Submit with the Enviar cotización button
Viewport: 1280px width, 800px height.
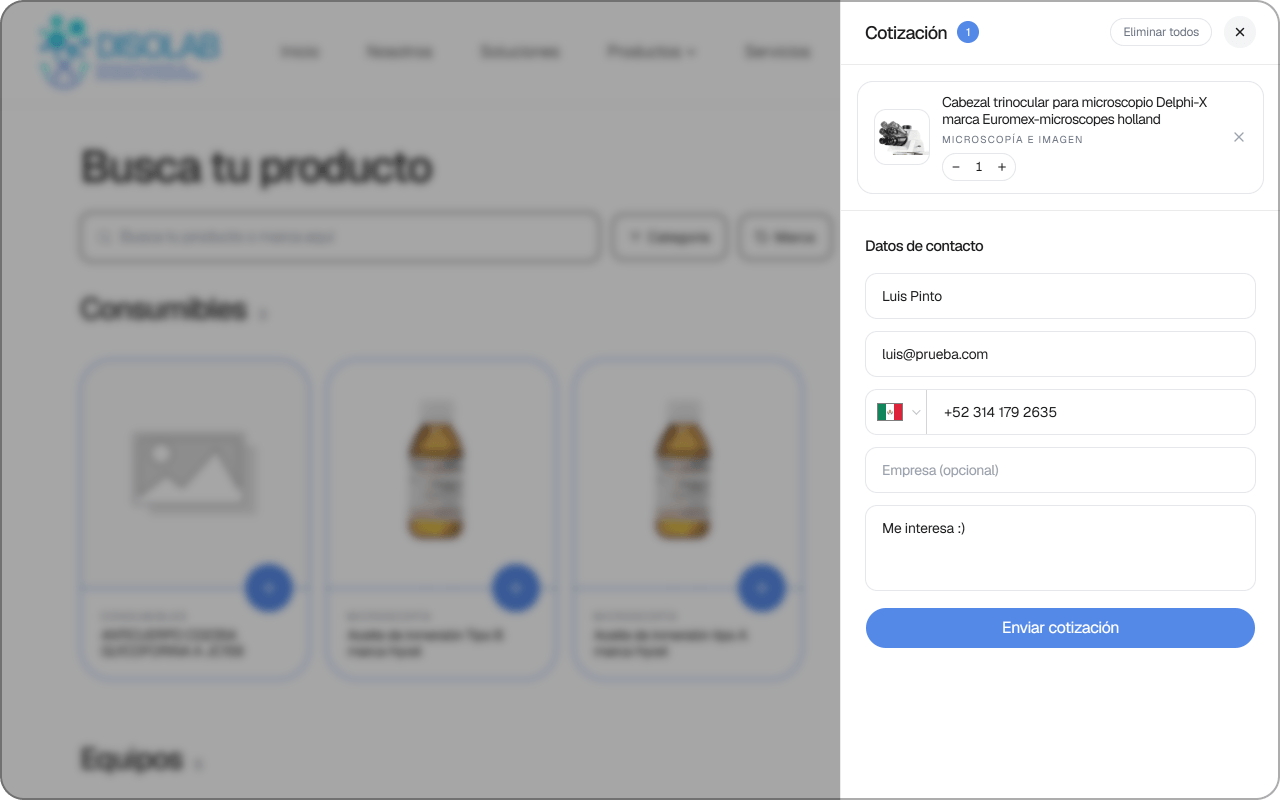point(1060,628)
